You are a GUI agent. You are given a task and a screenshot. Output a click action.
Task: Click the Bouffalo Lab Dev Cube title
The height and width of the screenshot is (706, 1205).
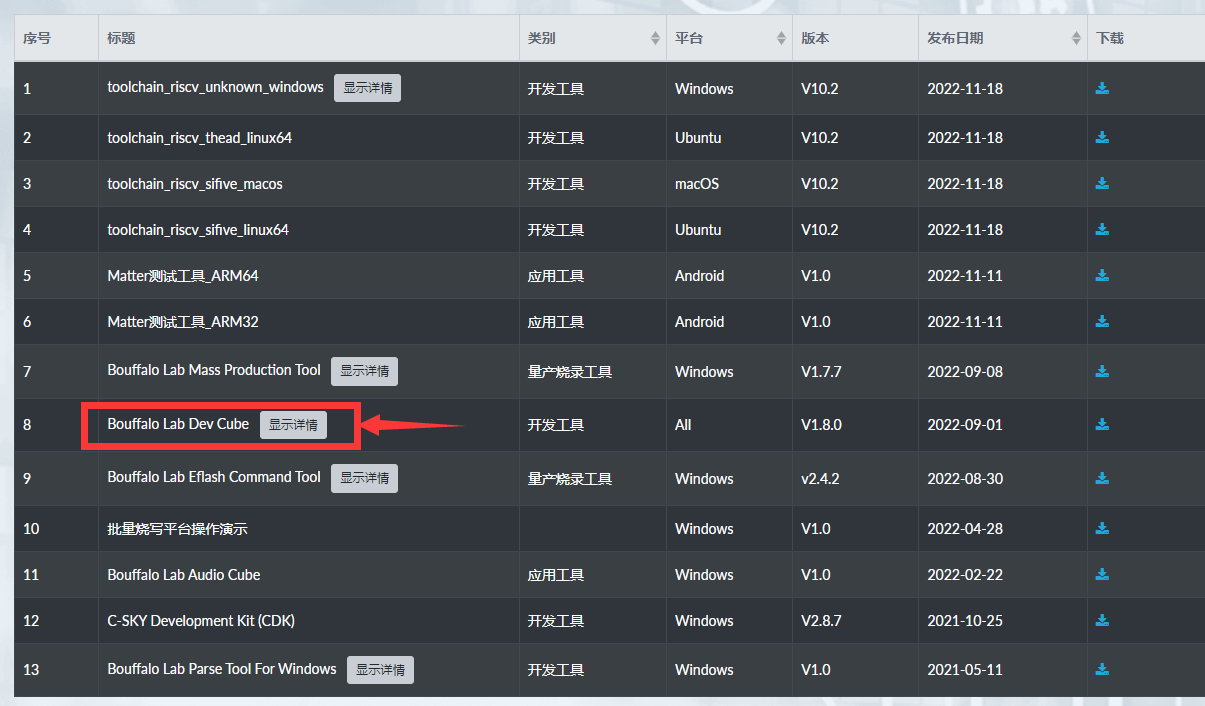(x=178, y=424)
